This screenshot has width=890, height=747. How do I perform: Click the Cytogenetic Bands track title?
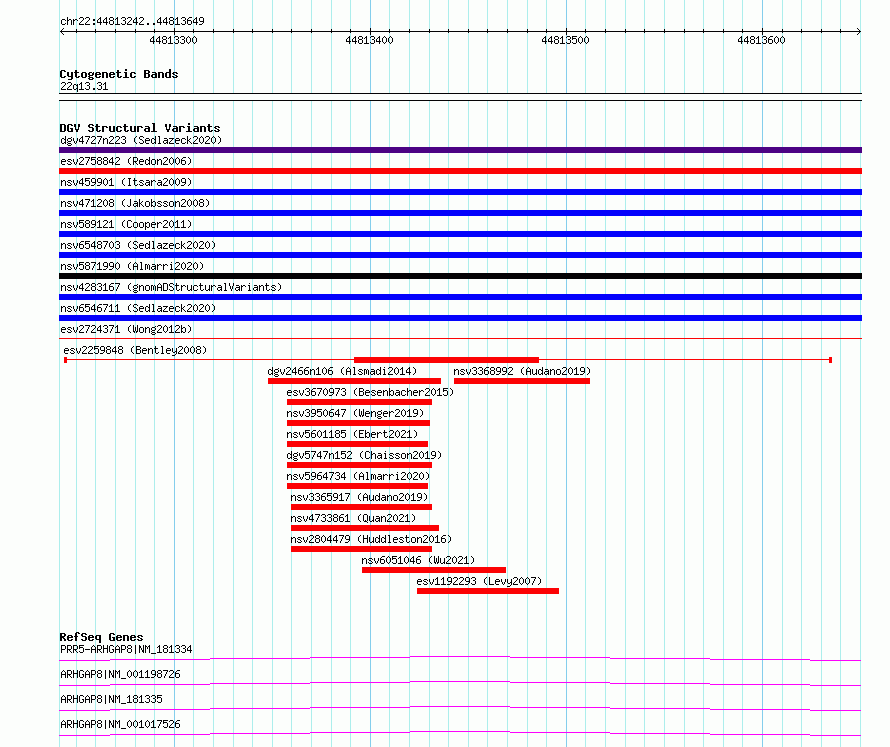click(x=119, y=74)
